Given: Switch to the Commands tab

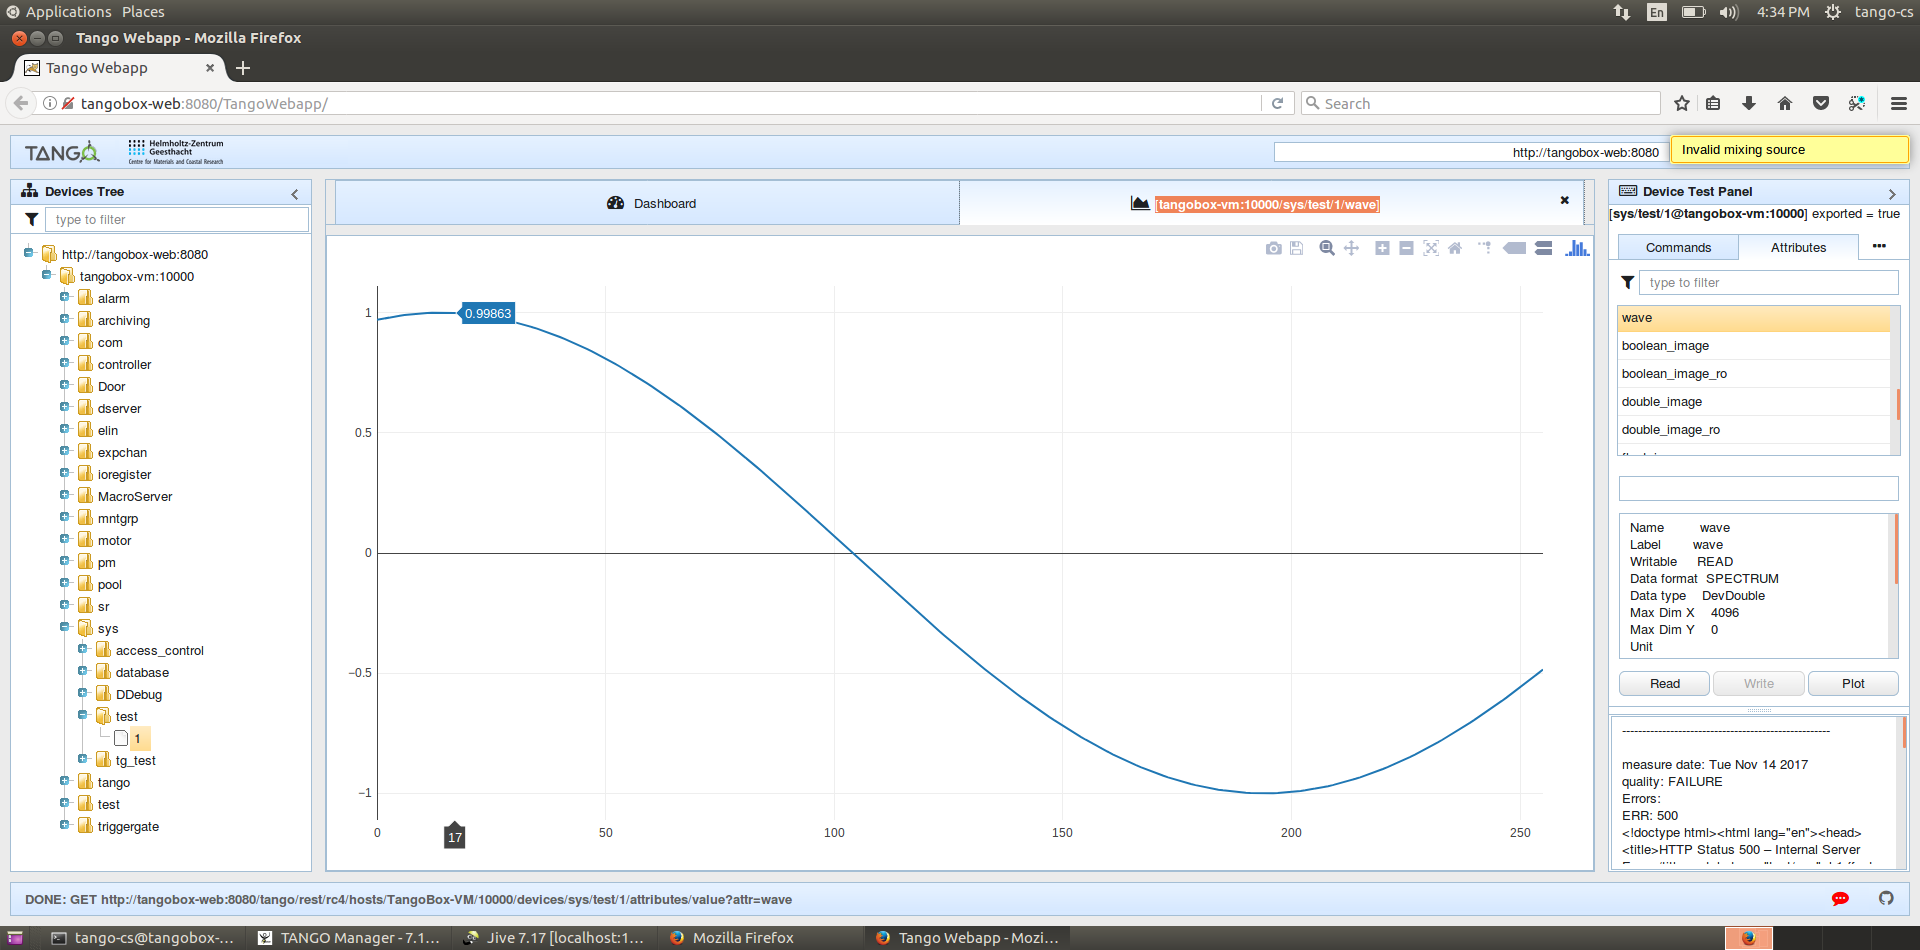Looking at the screenshot, I should coord(1678,248).
